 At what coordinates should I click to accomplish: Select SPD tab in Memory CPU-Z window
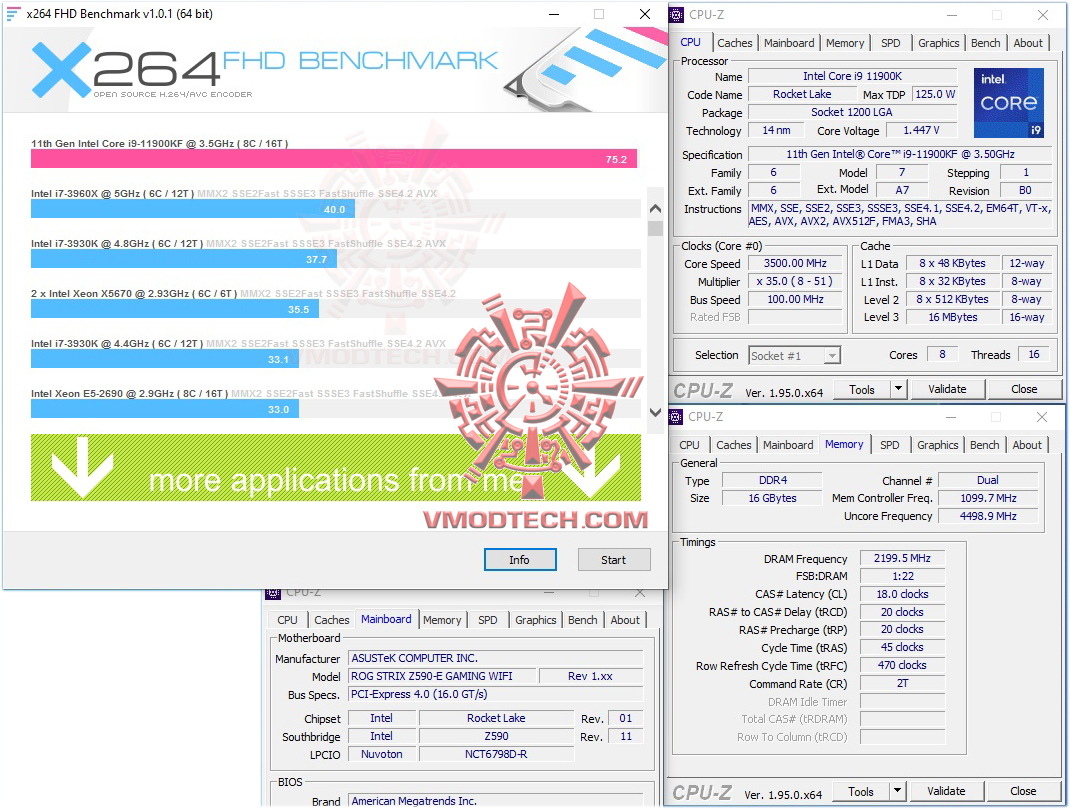click(x=889, y=445)
